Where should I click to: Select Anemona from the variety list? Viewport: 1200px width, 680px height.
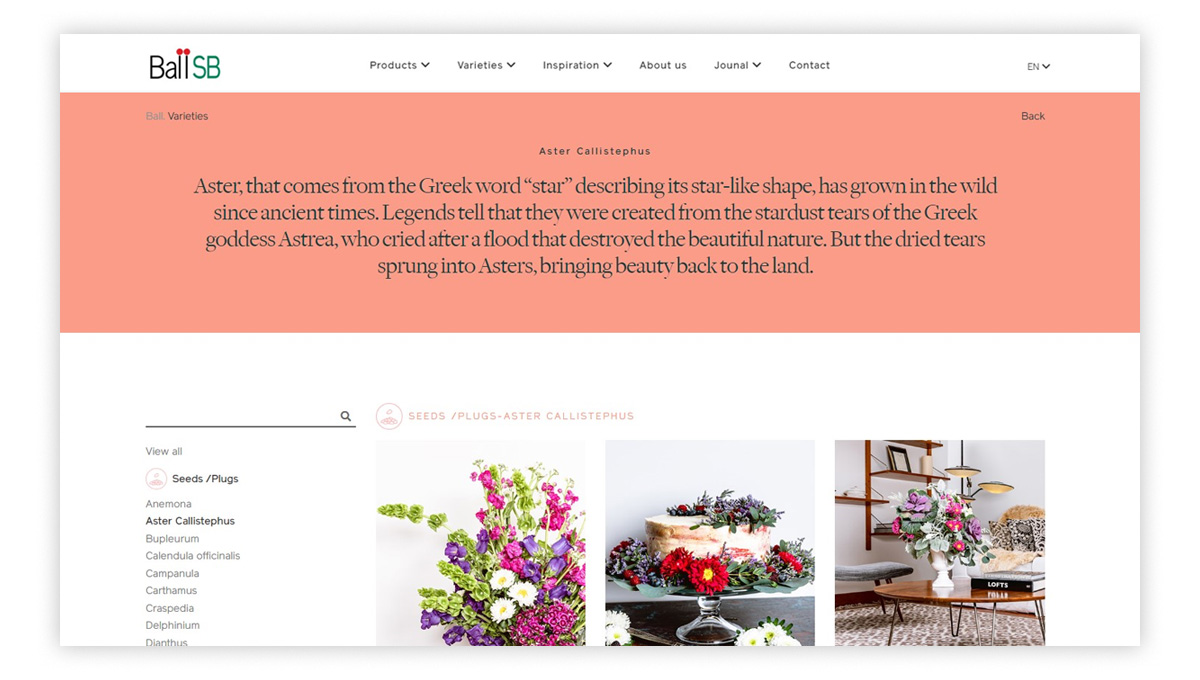point(168,504)
